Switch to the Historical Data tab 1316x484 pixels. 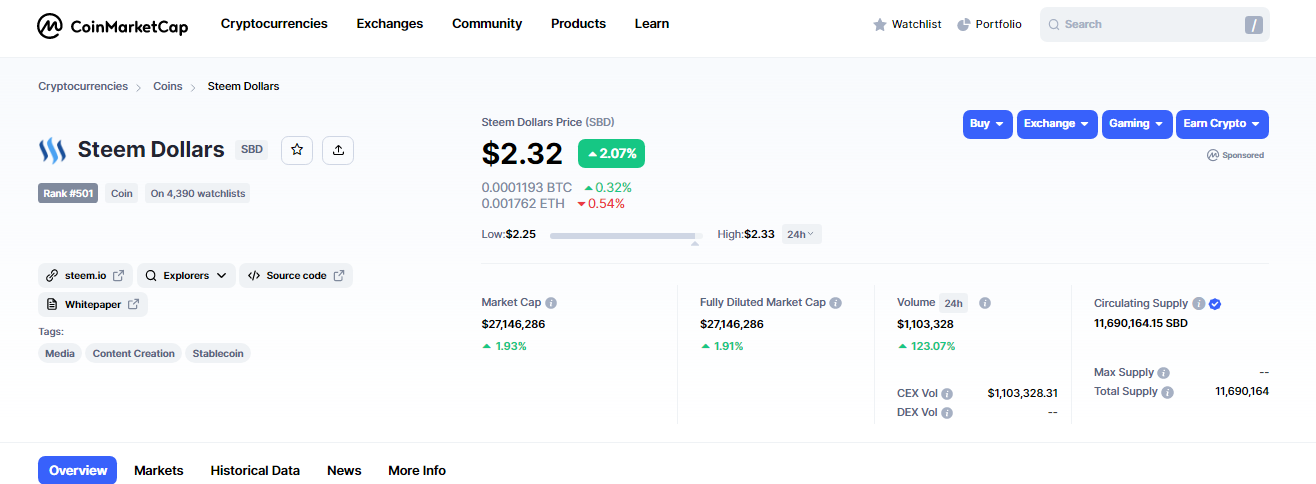255,470
